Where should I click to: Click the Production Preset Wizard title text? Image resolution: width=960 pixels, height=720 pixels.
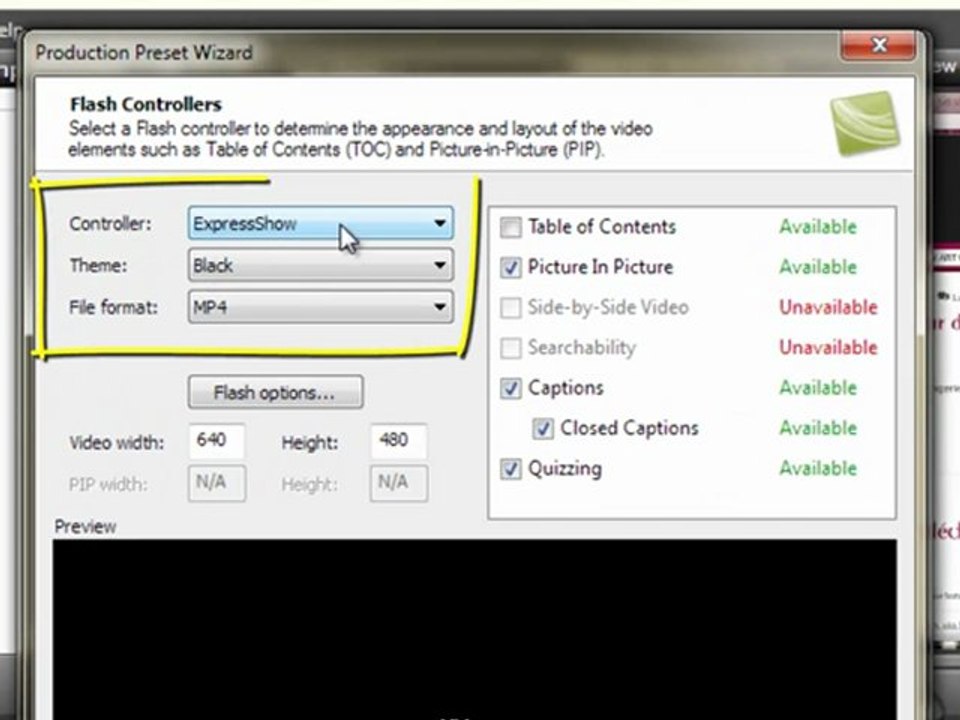coord(144,53)
